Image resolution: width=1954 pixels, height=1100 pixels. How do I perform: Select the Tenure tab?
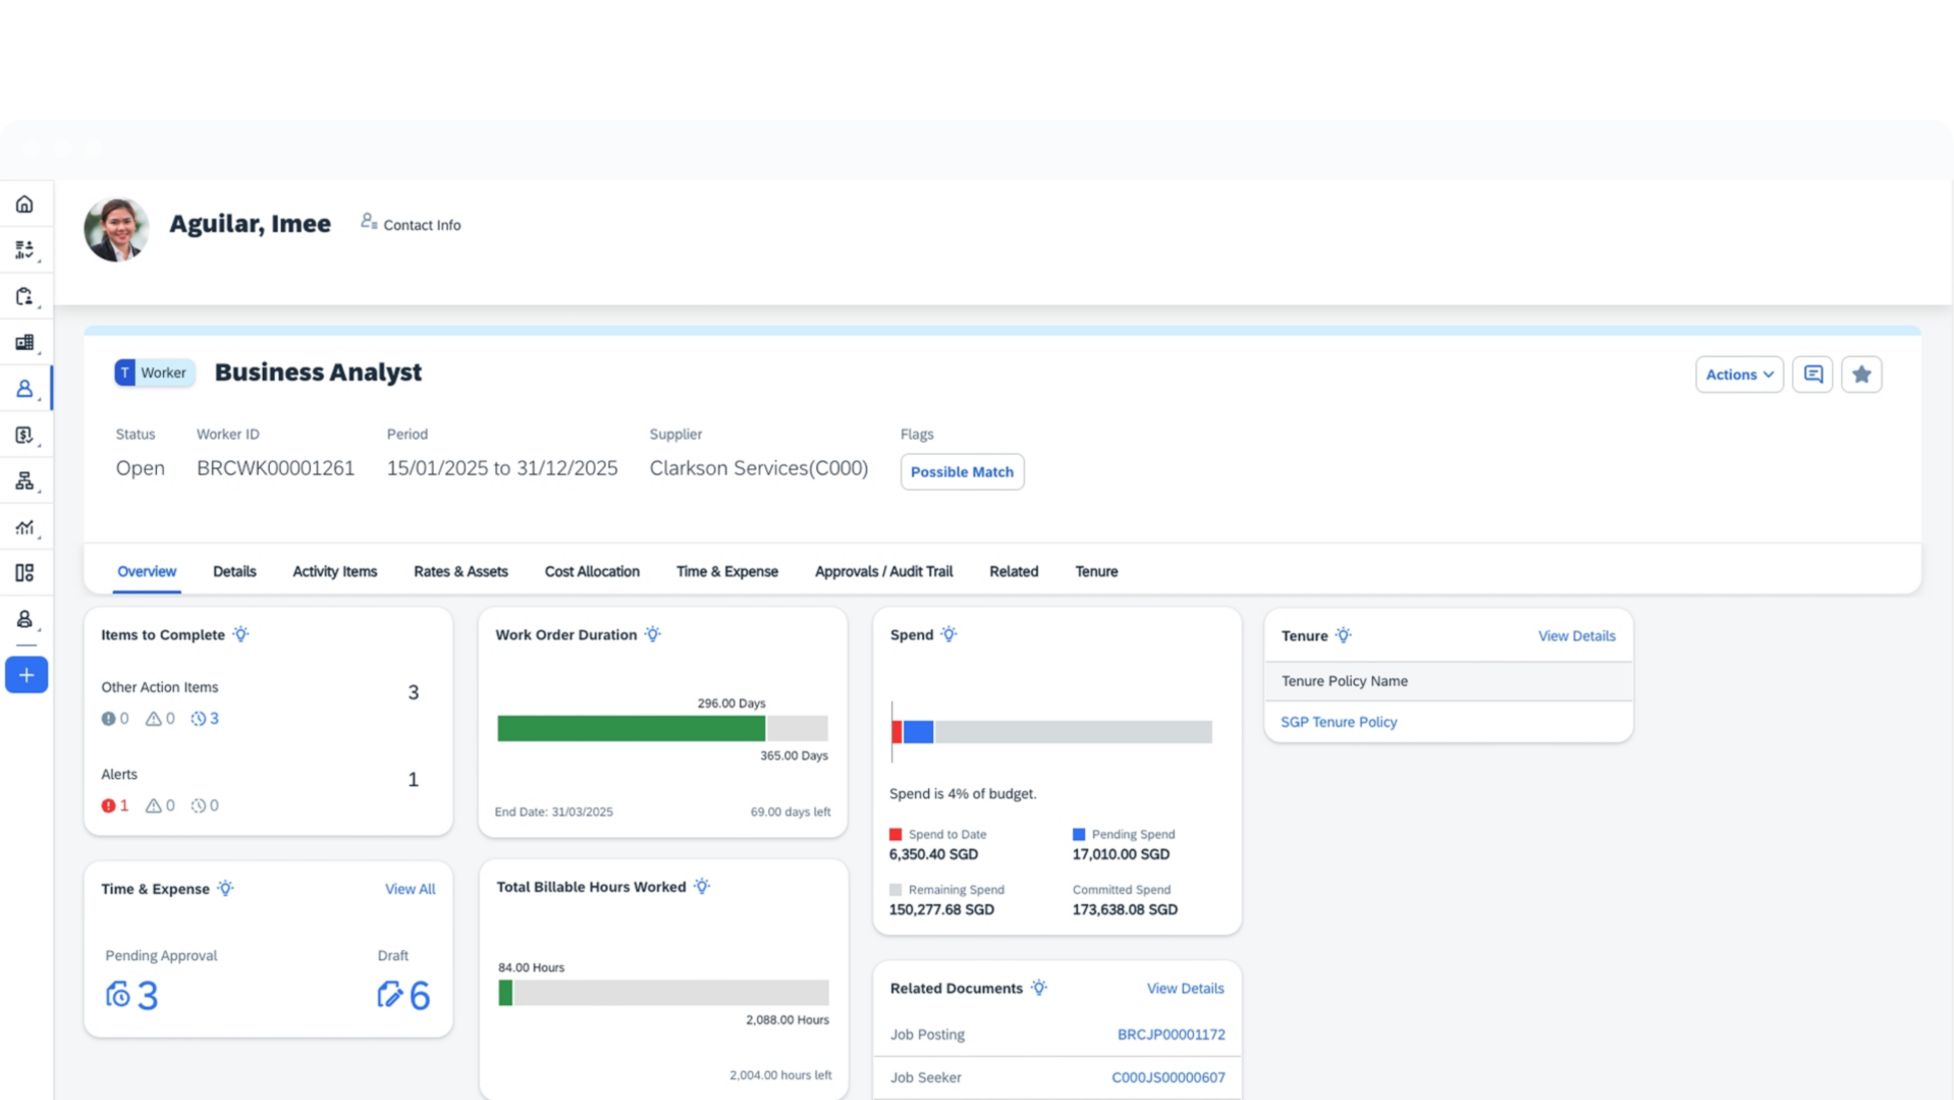1096,571
